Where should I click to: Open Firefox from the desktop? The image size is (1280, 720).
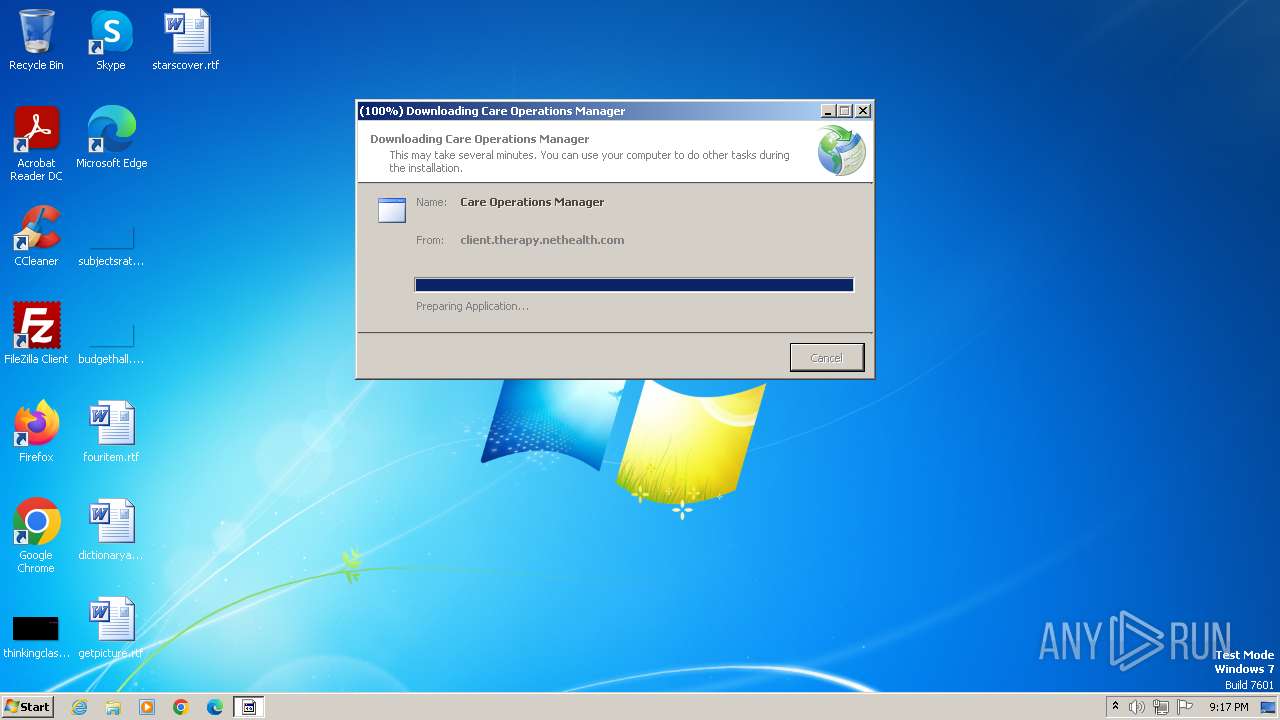(x=36, y=431)
